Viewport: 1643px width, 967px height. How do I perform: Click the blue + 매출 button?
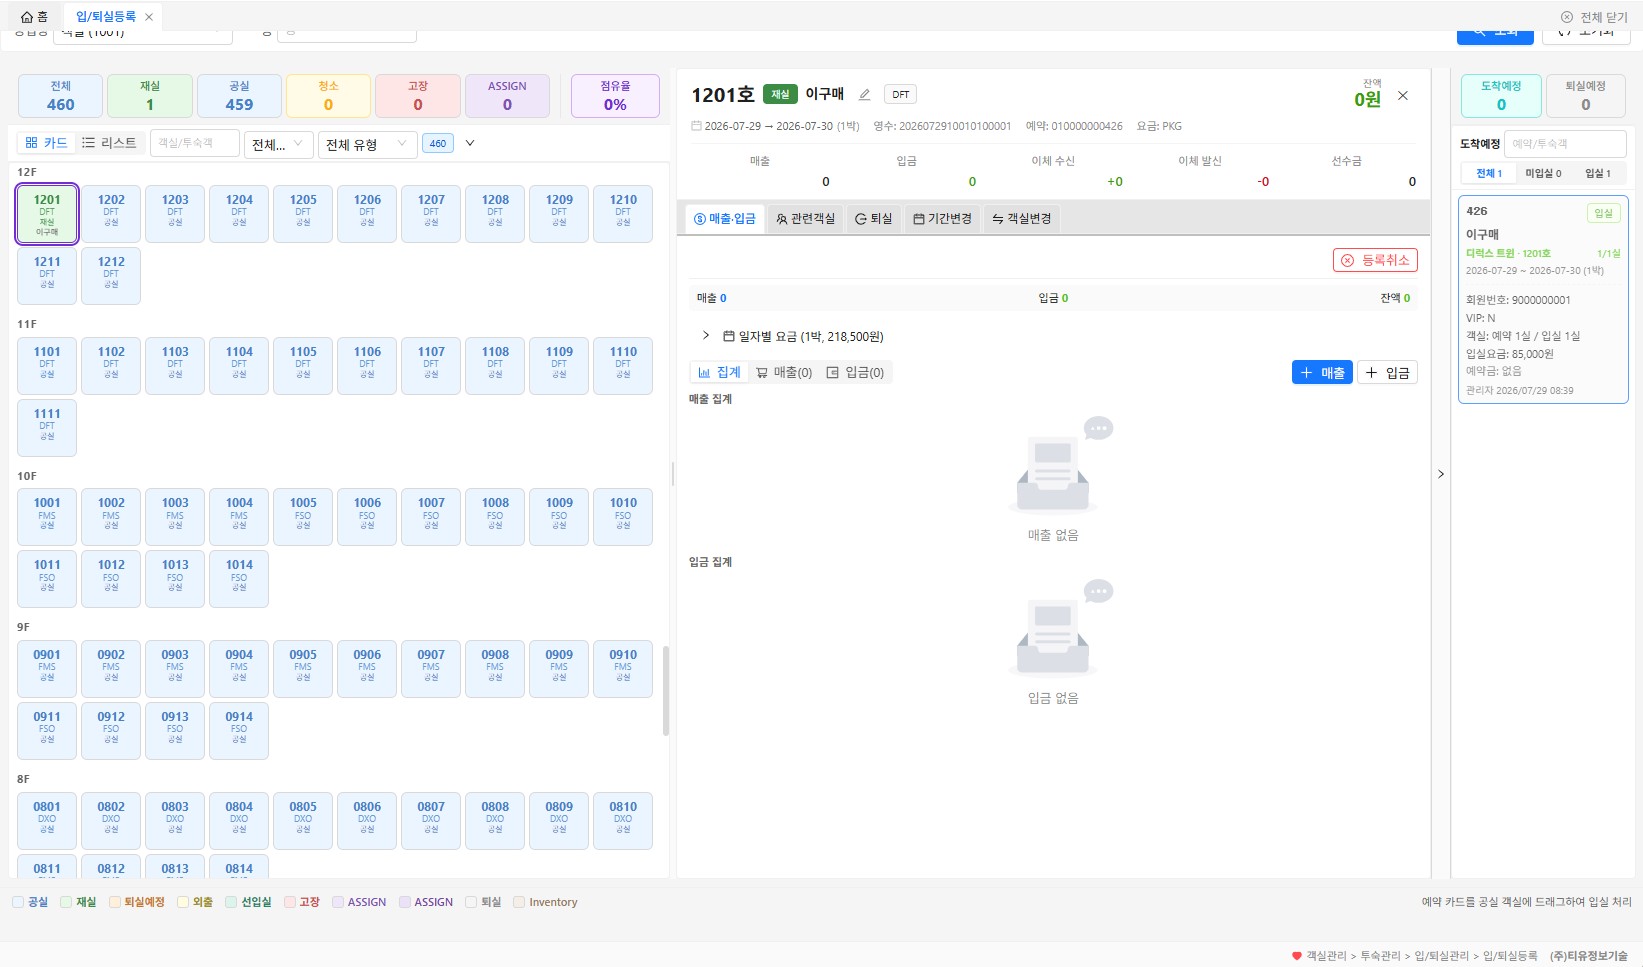1322,372
